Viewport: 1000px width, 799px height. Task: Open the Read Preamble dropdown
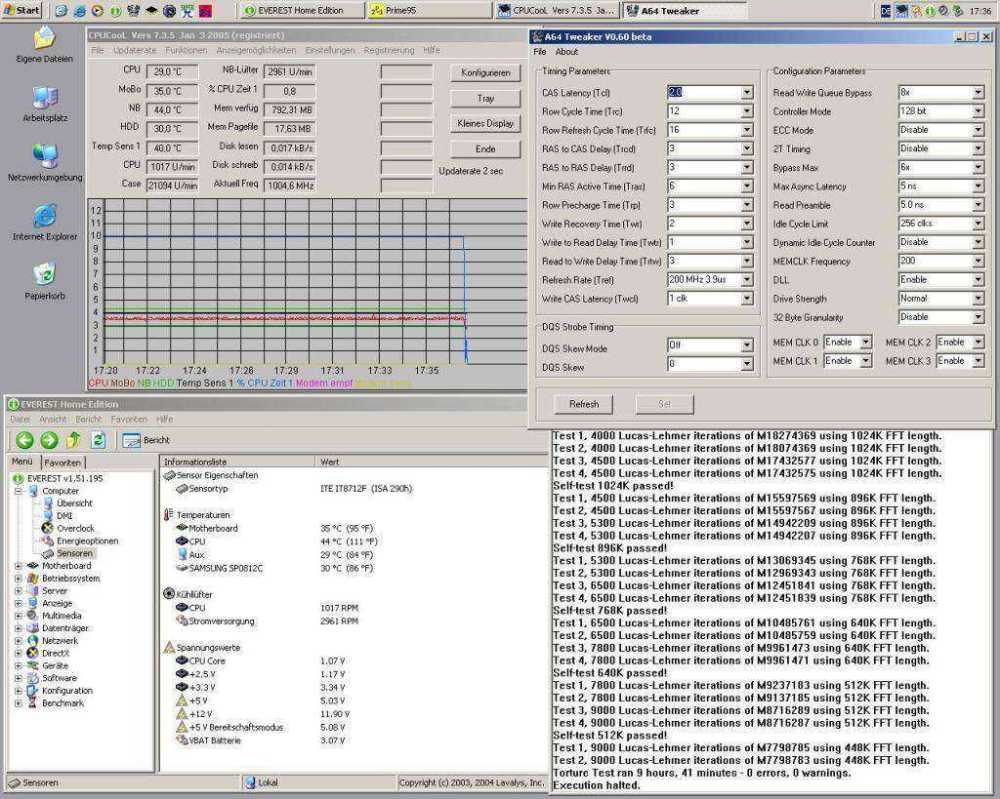point(978,205)
